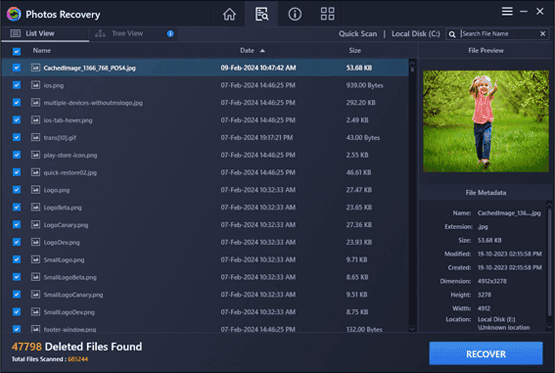
Task: Click file icon for Logo.png
Action: (35, 190)
